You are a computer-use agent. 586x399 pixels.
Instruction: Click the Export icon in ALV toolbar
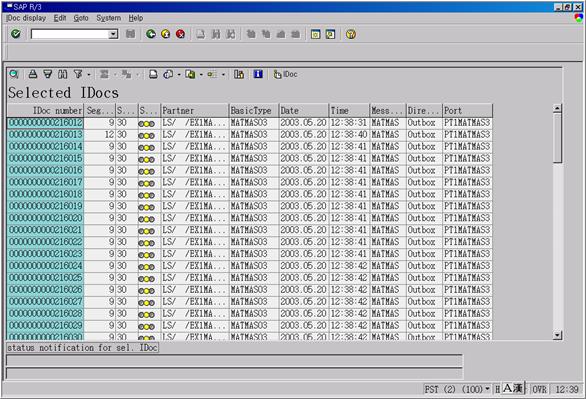[190, 74]
